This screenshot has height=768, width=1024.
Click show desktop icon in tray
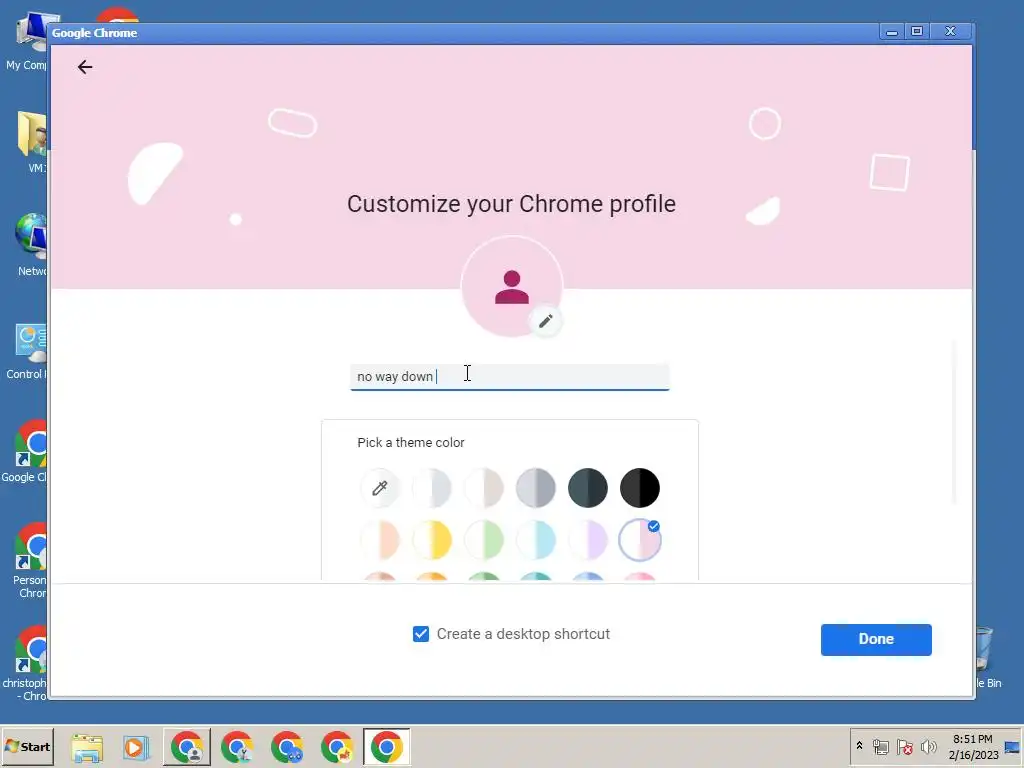[1014, 746]
